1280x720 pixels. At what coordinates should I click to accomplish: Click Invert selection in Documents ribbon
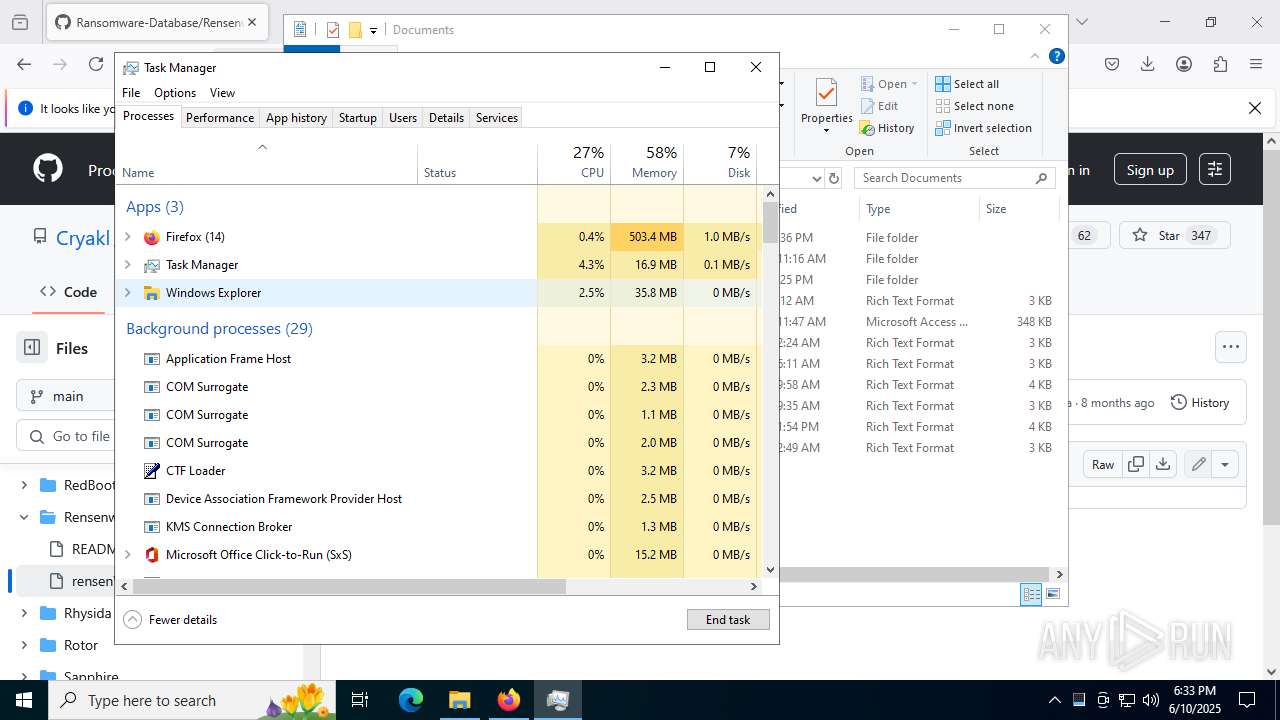point(983,128)
